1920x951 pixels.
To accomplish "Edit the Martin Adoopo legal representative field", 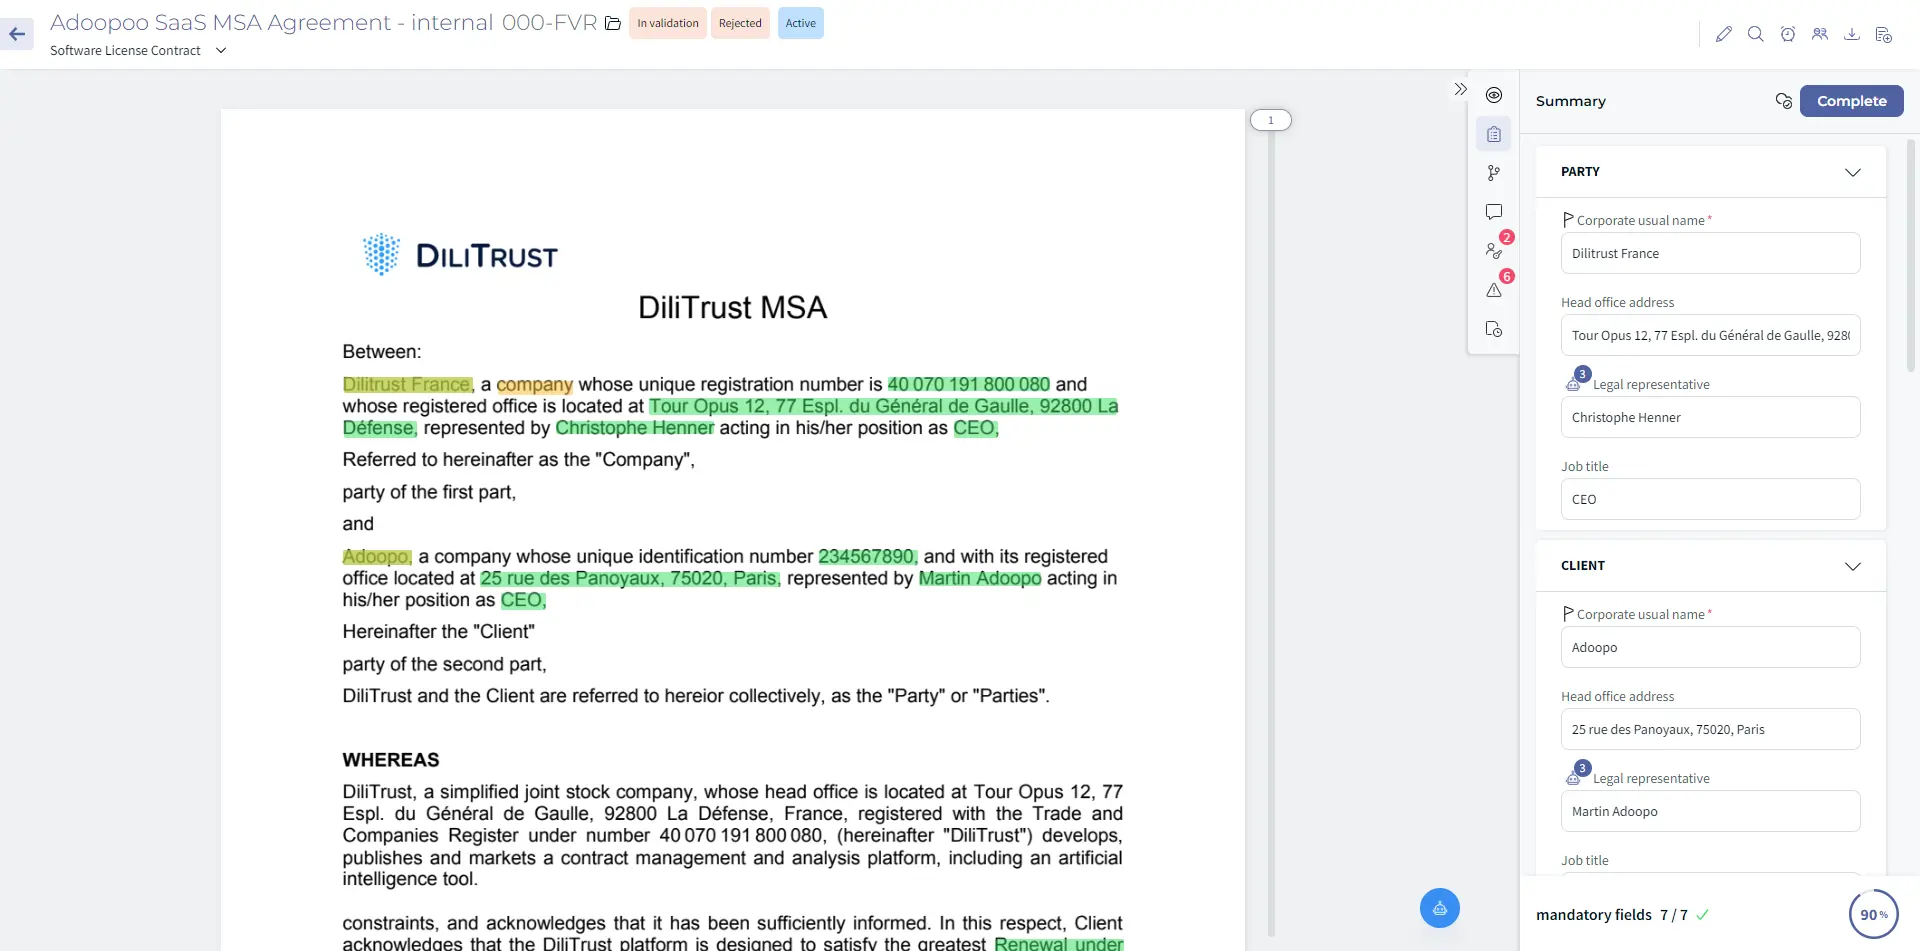I will coord(1710,811).
